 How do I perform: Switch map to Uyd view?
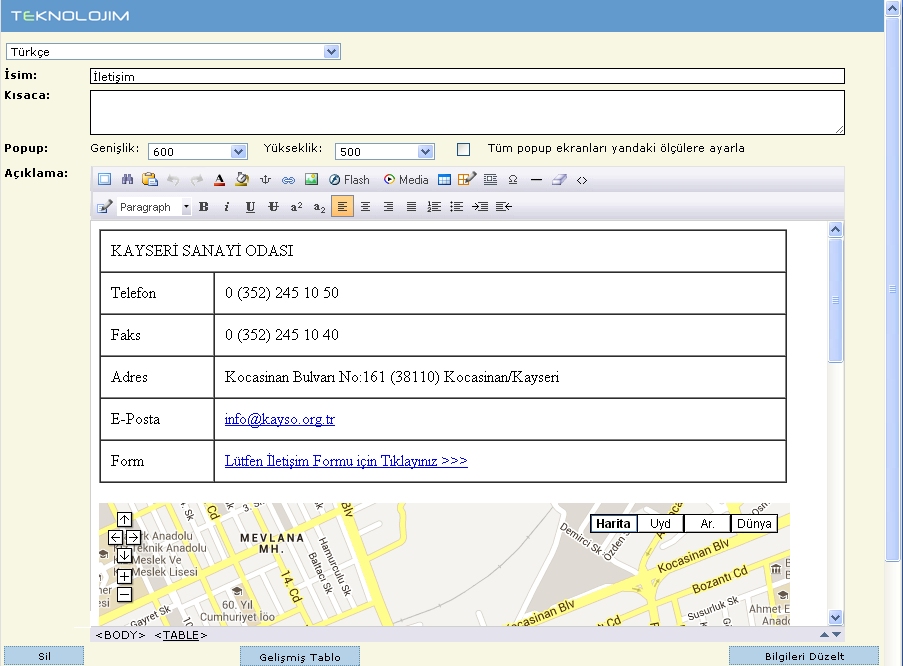point(661,524)
